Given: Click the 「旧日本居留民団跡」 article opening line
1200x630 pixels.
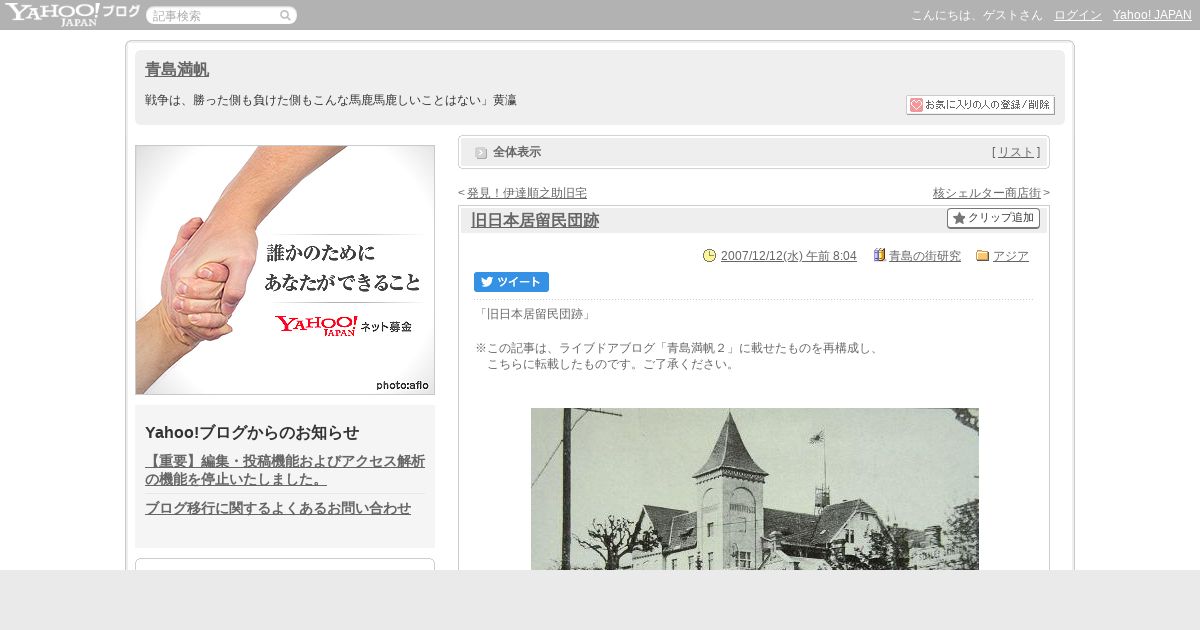Looking at the screenshot, I should tap(535, 313).
